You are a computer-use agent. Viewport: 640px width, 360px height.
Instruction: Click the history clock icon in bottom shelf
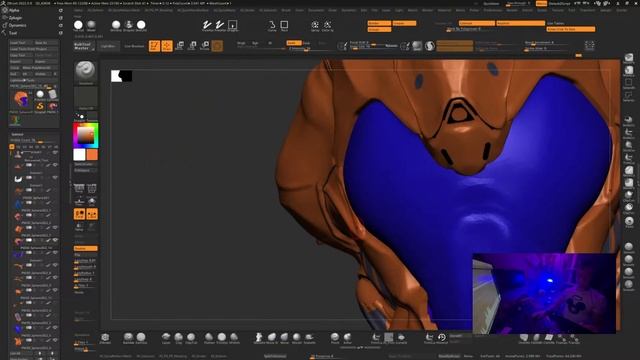(x=442, y=338)
